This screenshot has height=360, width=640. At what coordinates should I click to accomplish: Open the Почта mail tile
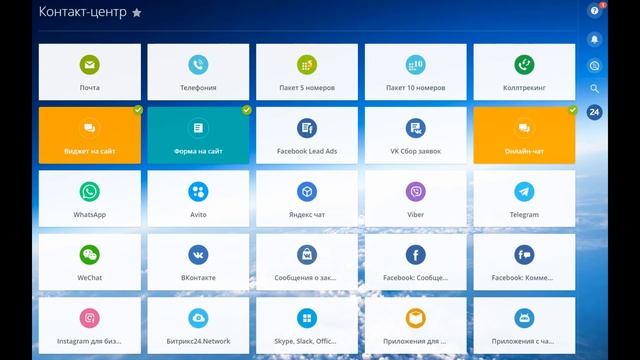pyautogui.click(x=89, y=72)
